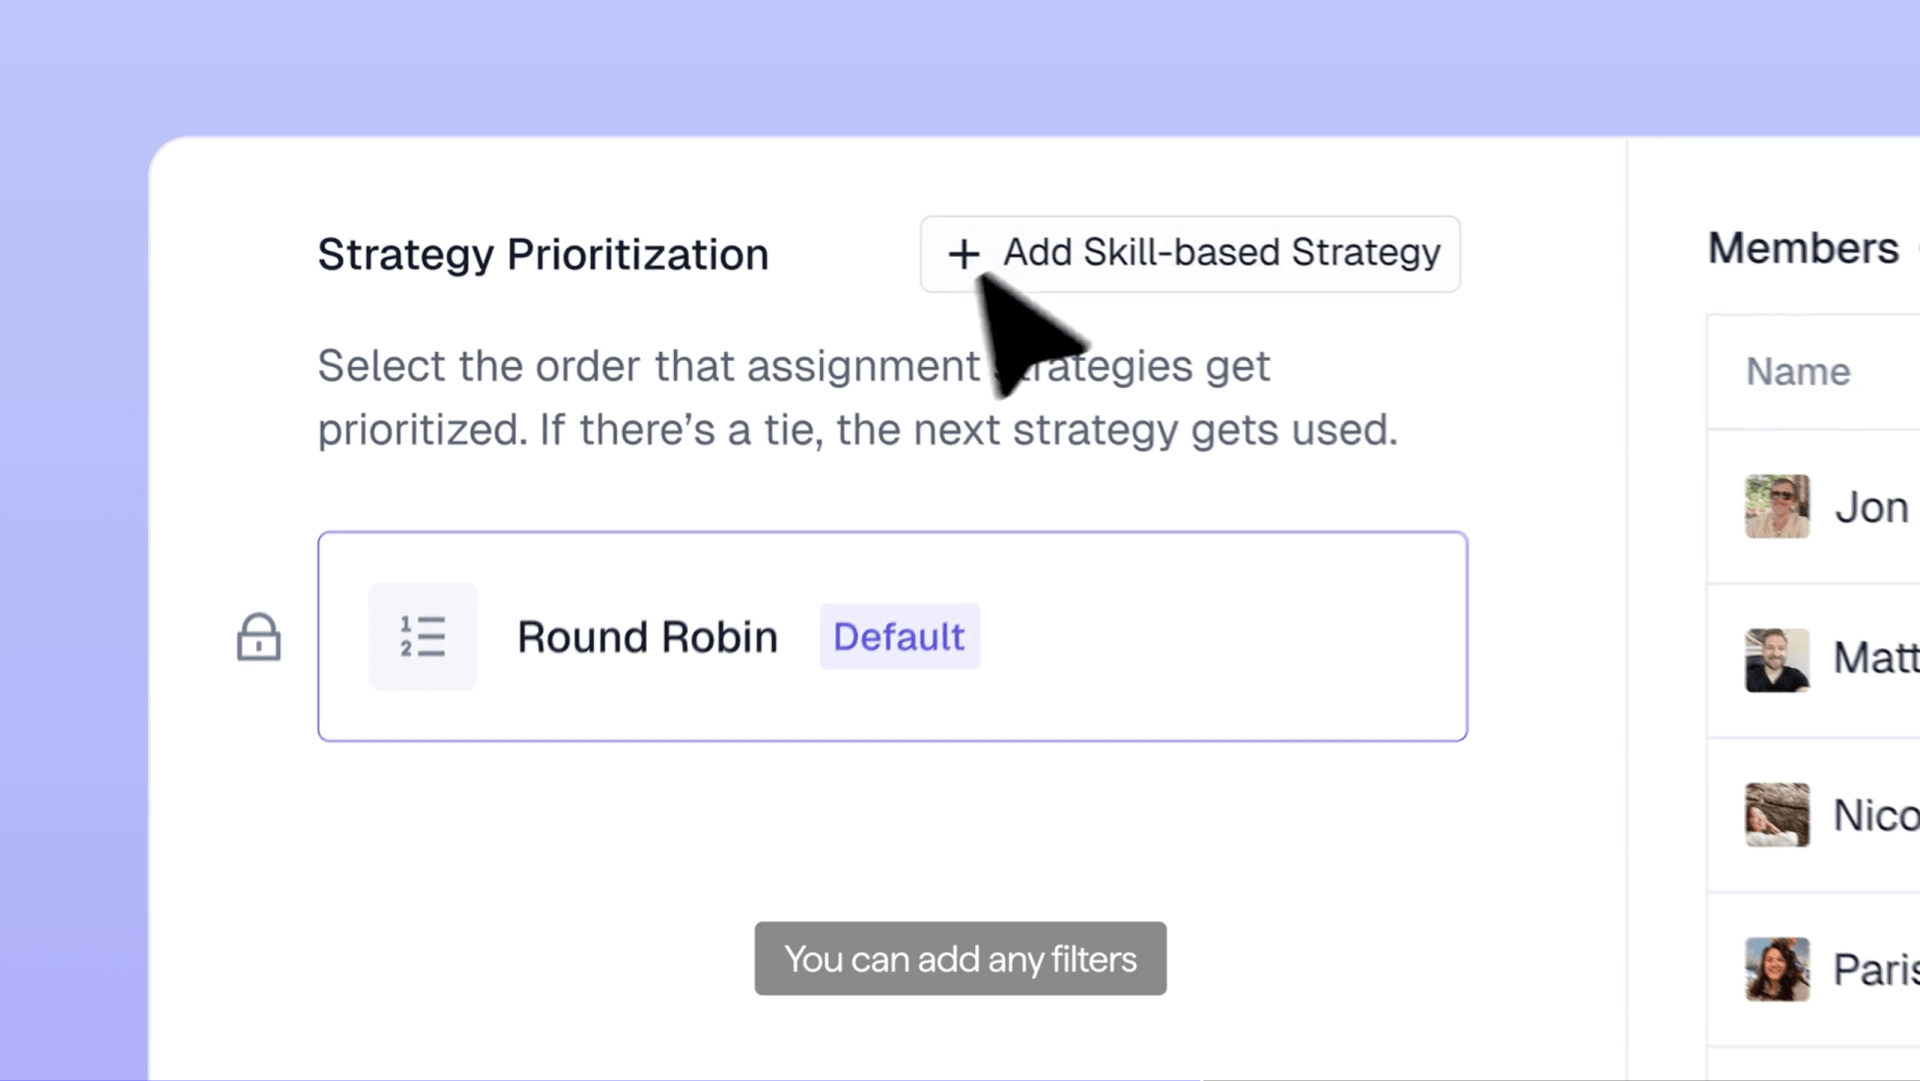Screen dimensions: 1920x1081
Task: Click the Default badge on Round Robin
Action: [x=899, y=637]
